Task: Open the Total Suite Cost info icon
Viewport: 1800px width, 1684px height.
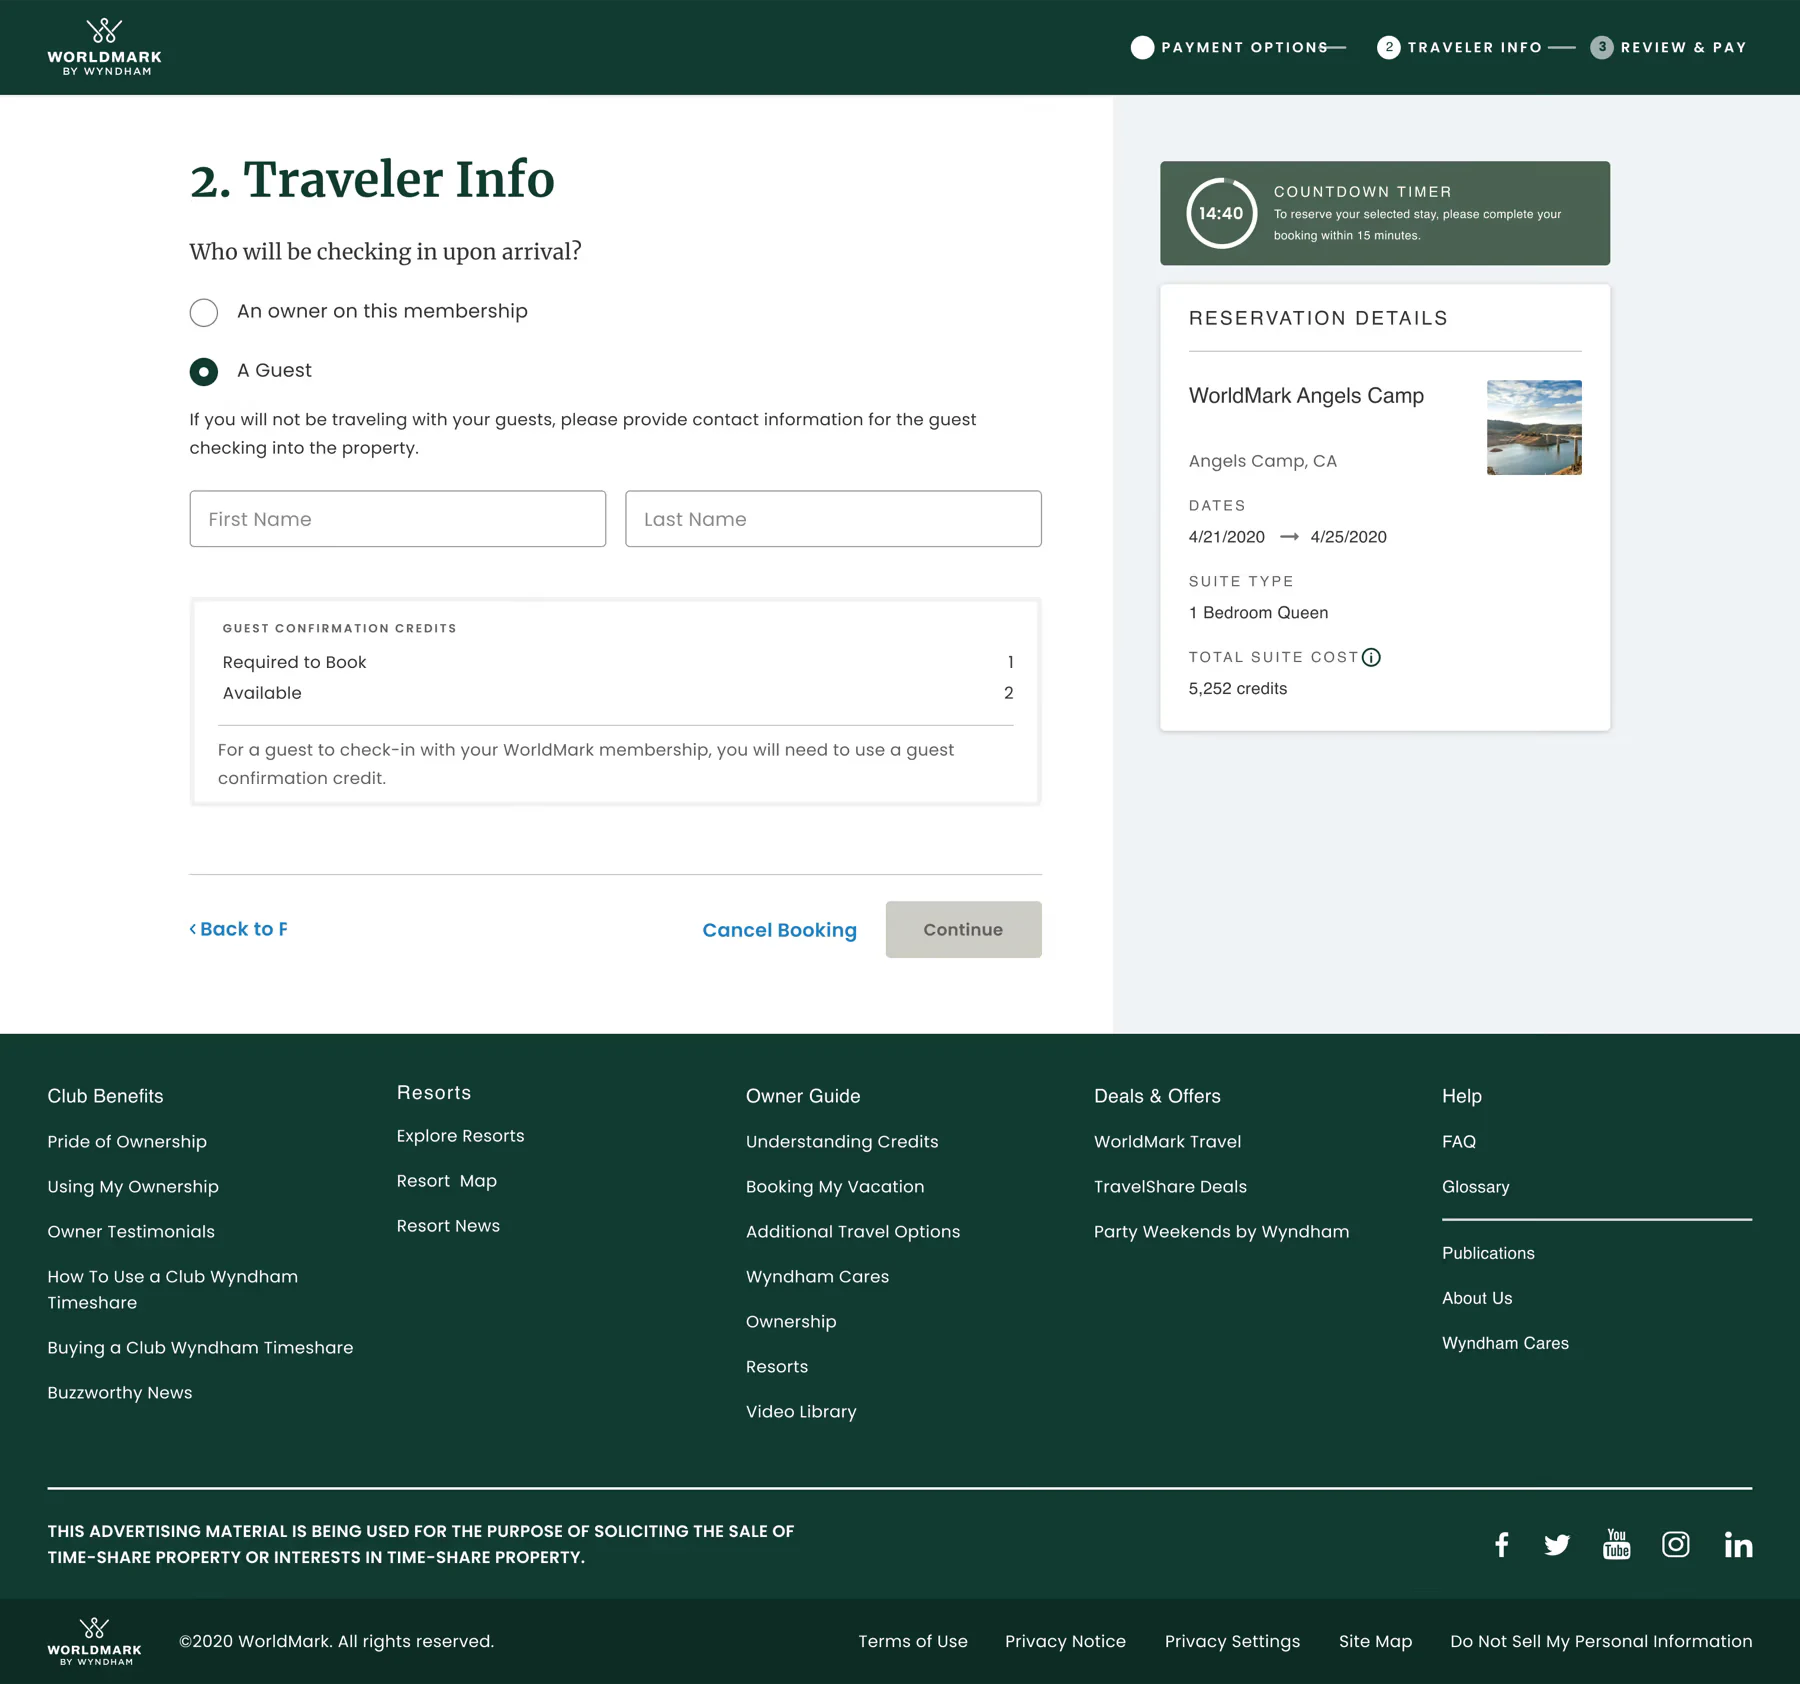Action: 1371,657
